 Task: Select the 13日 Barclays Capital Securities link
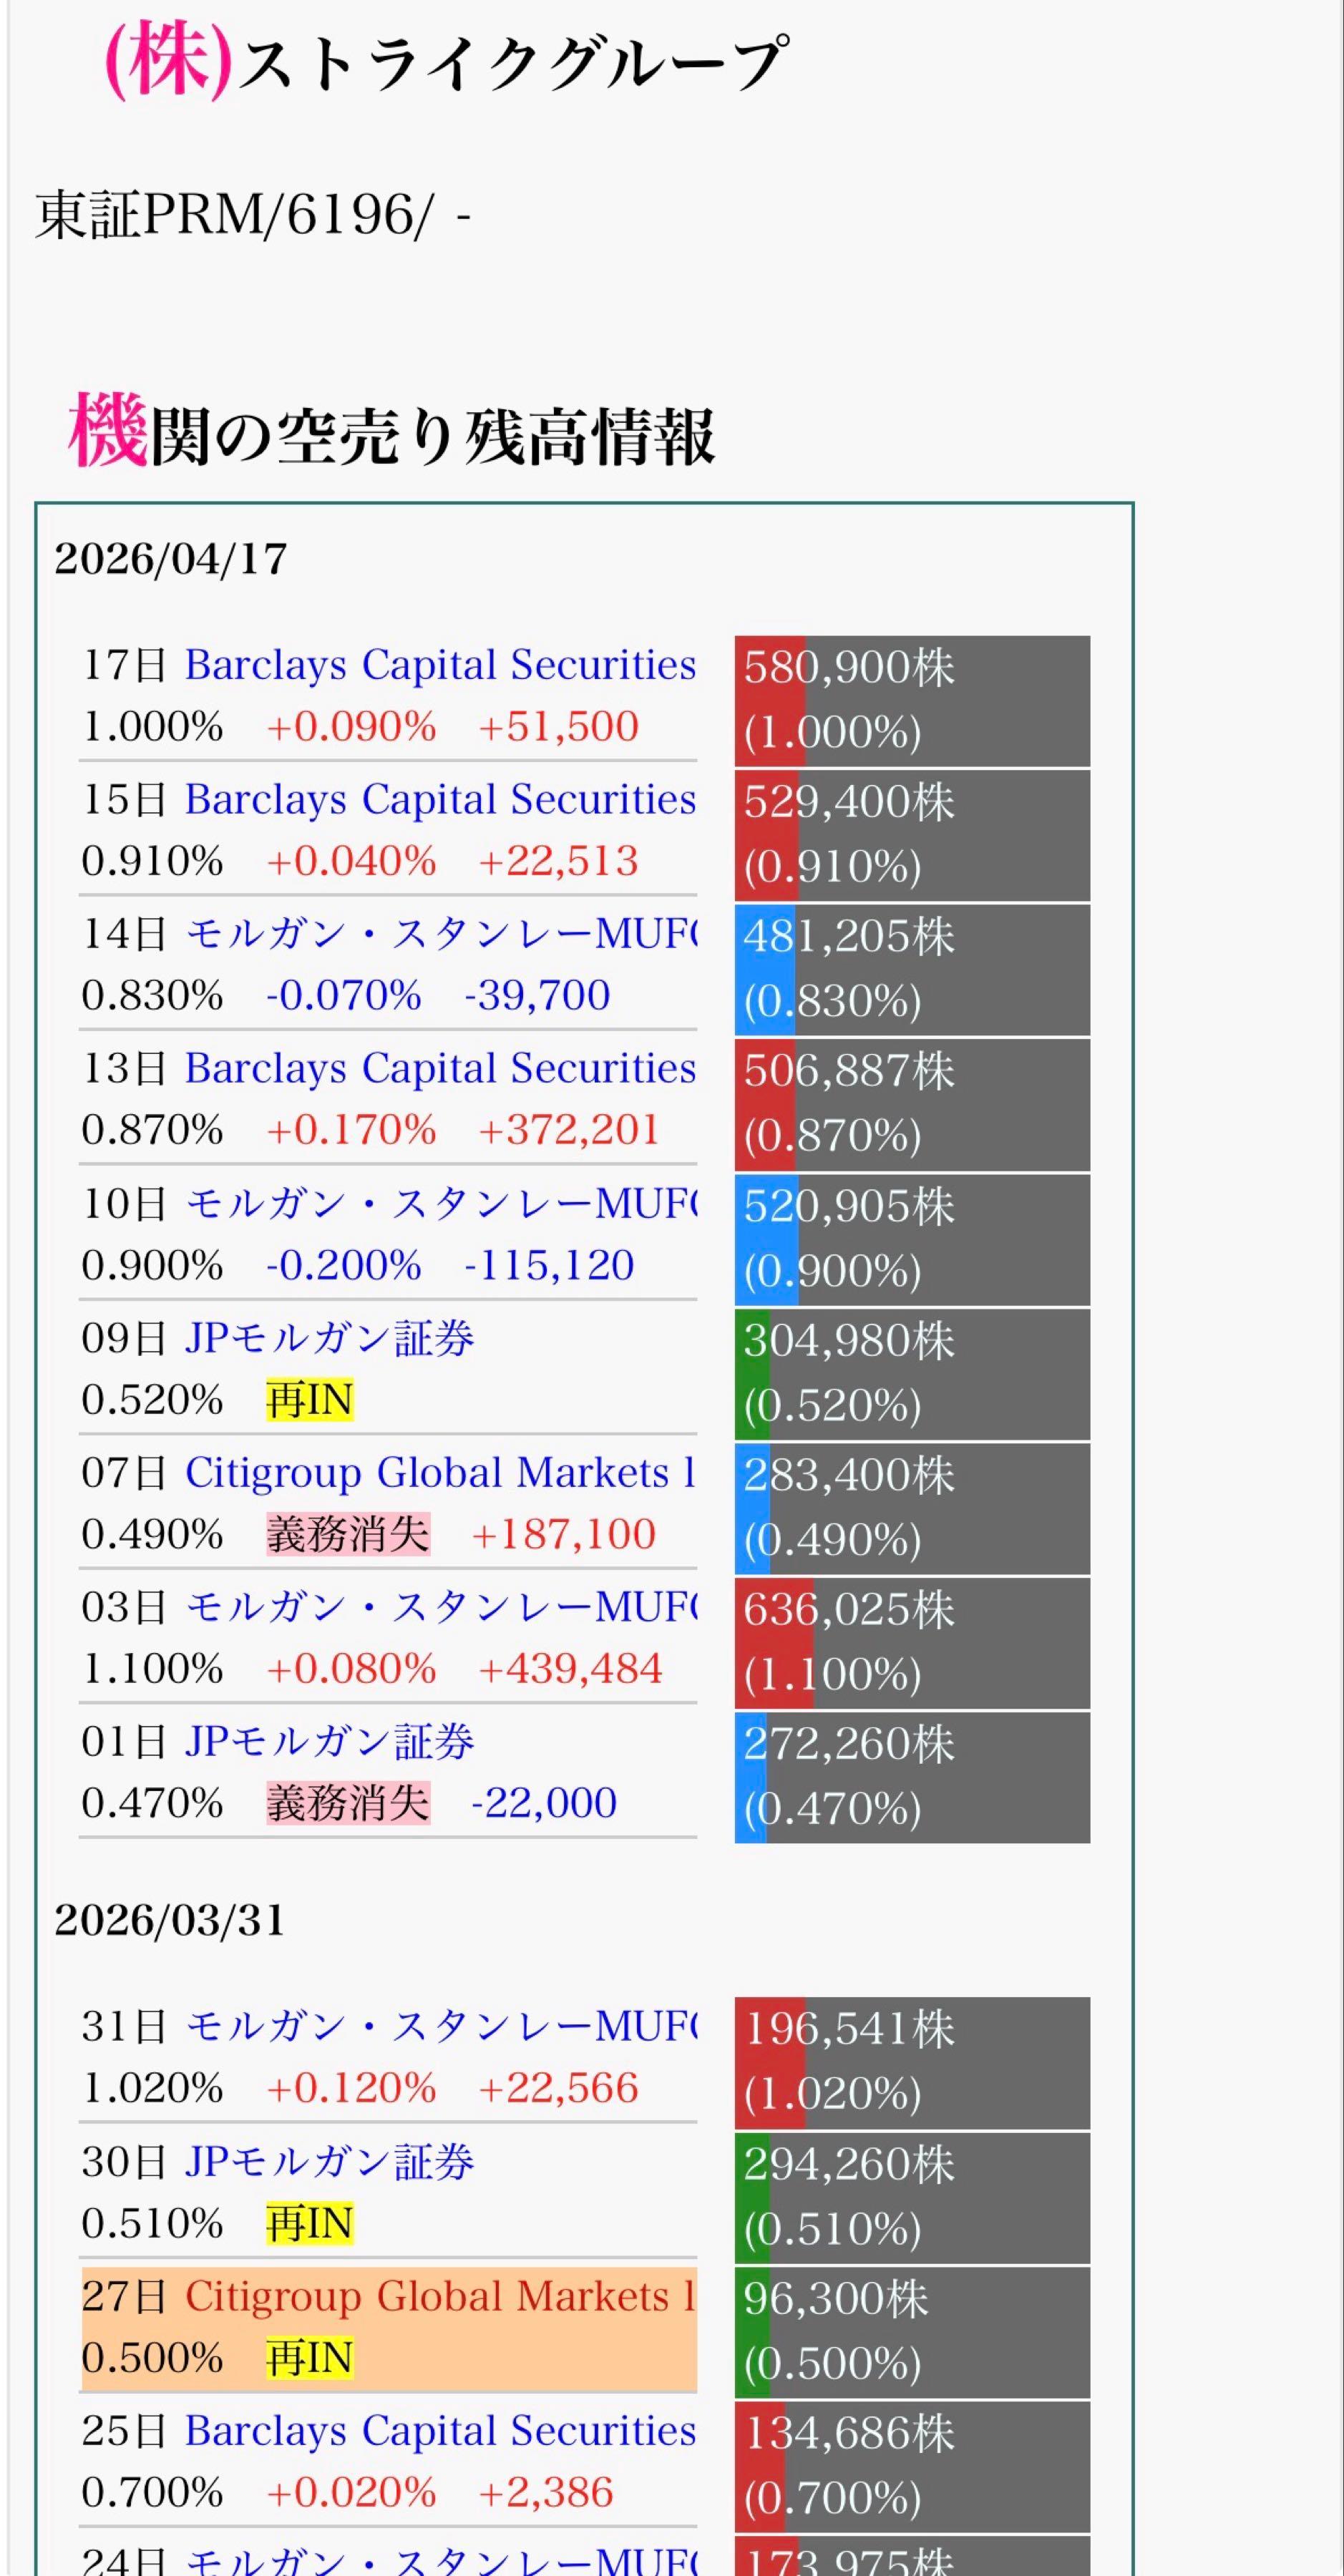440,1069
